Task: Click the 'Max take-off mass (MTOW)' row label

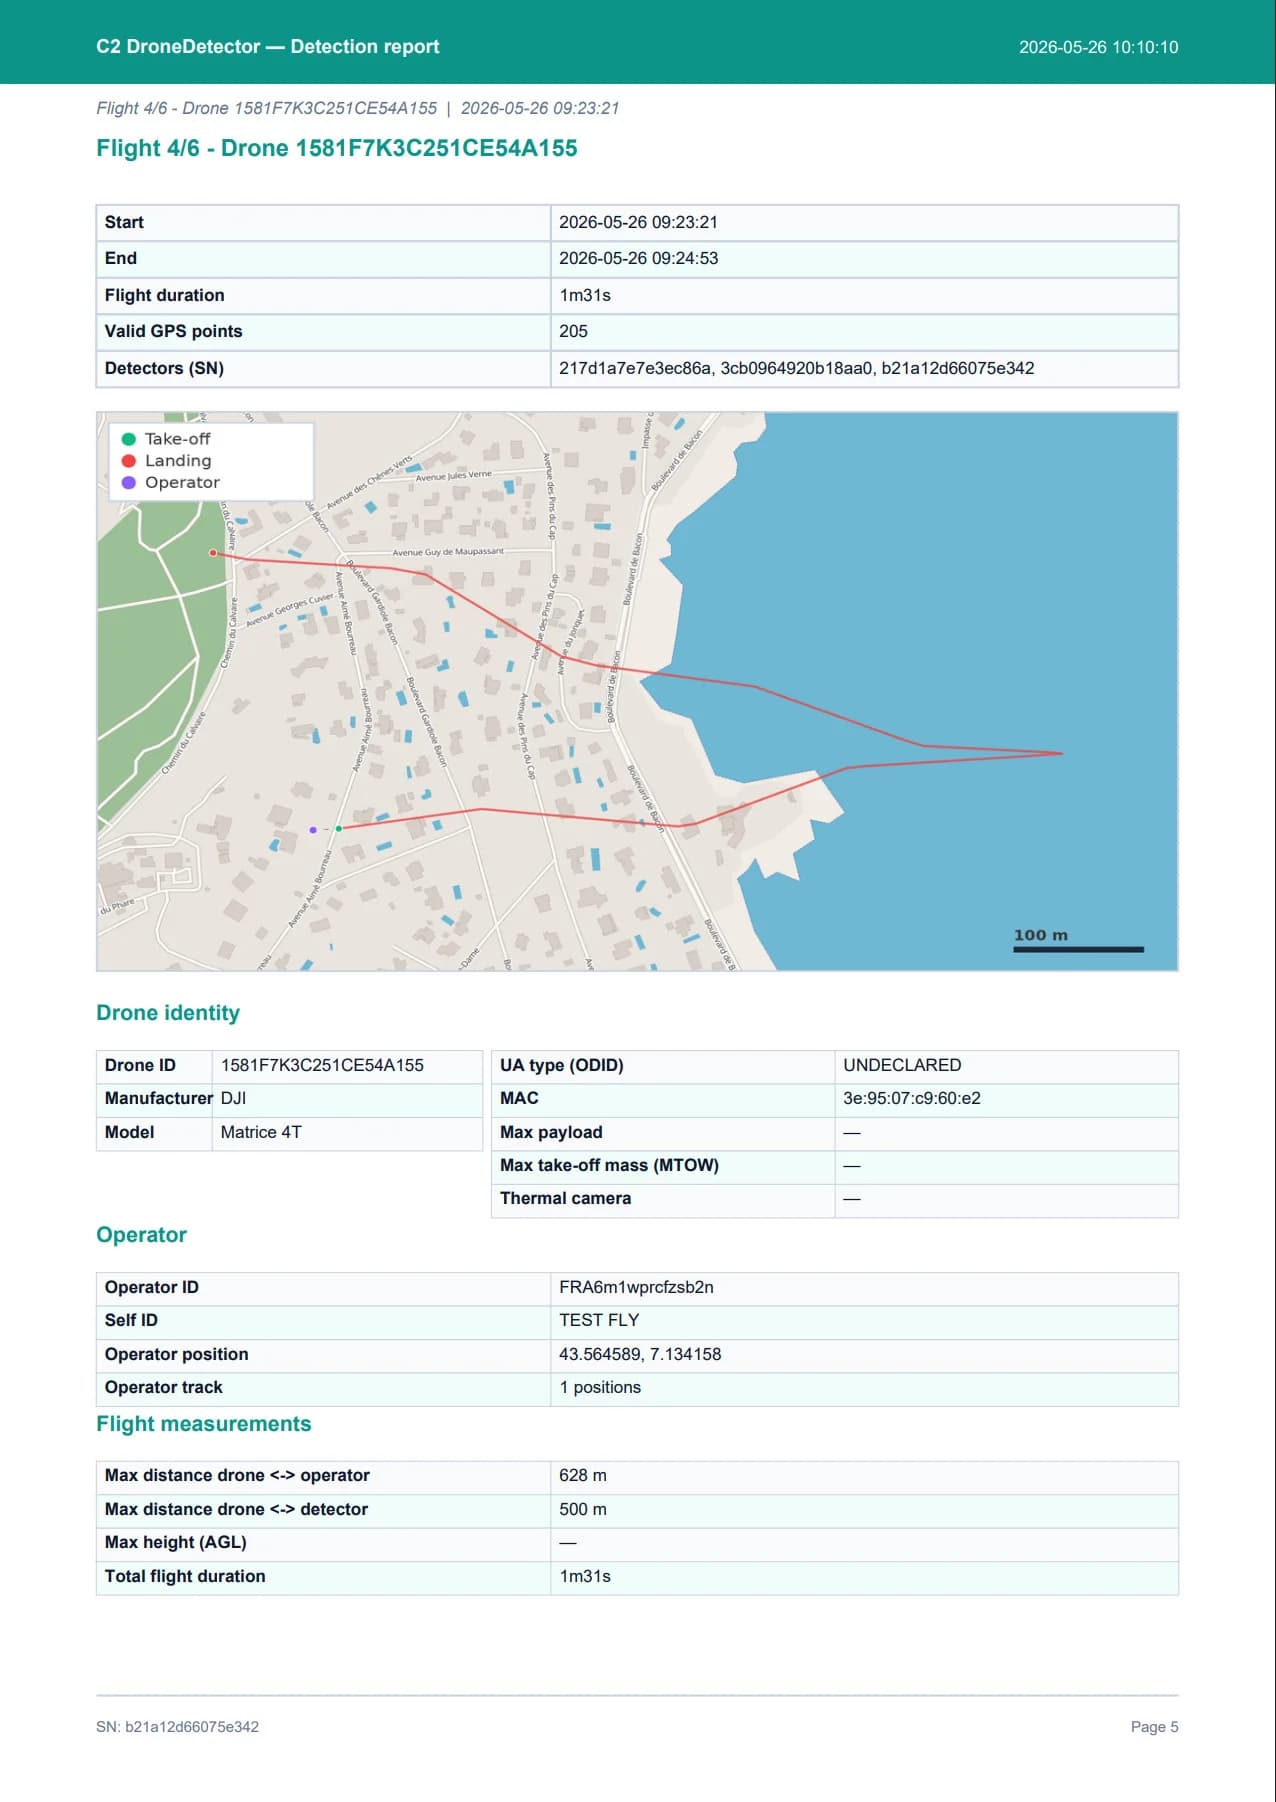Action: [x=610, y=1165]
